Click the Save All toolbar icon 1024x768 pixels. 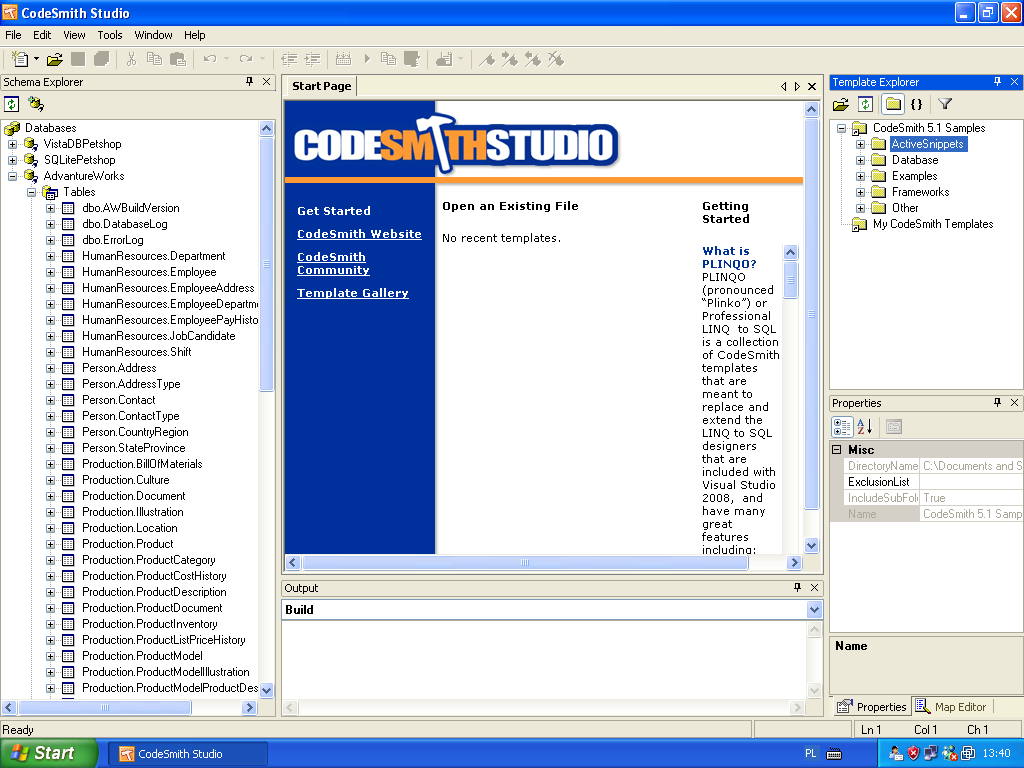101,59
